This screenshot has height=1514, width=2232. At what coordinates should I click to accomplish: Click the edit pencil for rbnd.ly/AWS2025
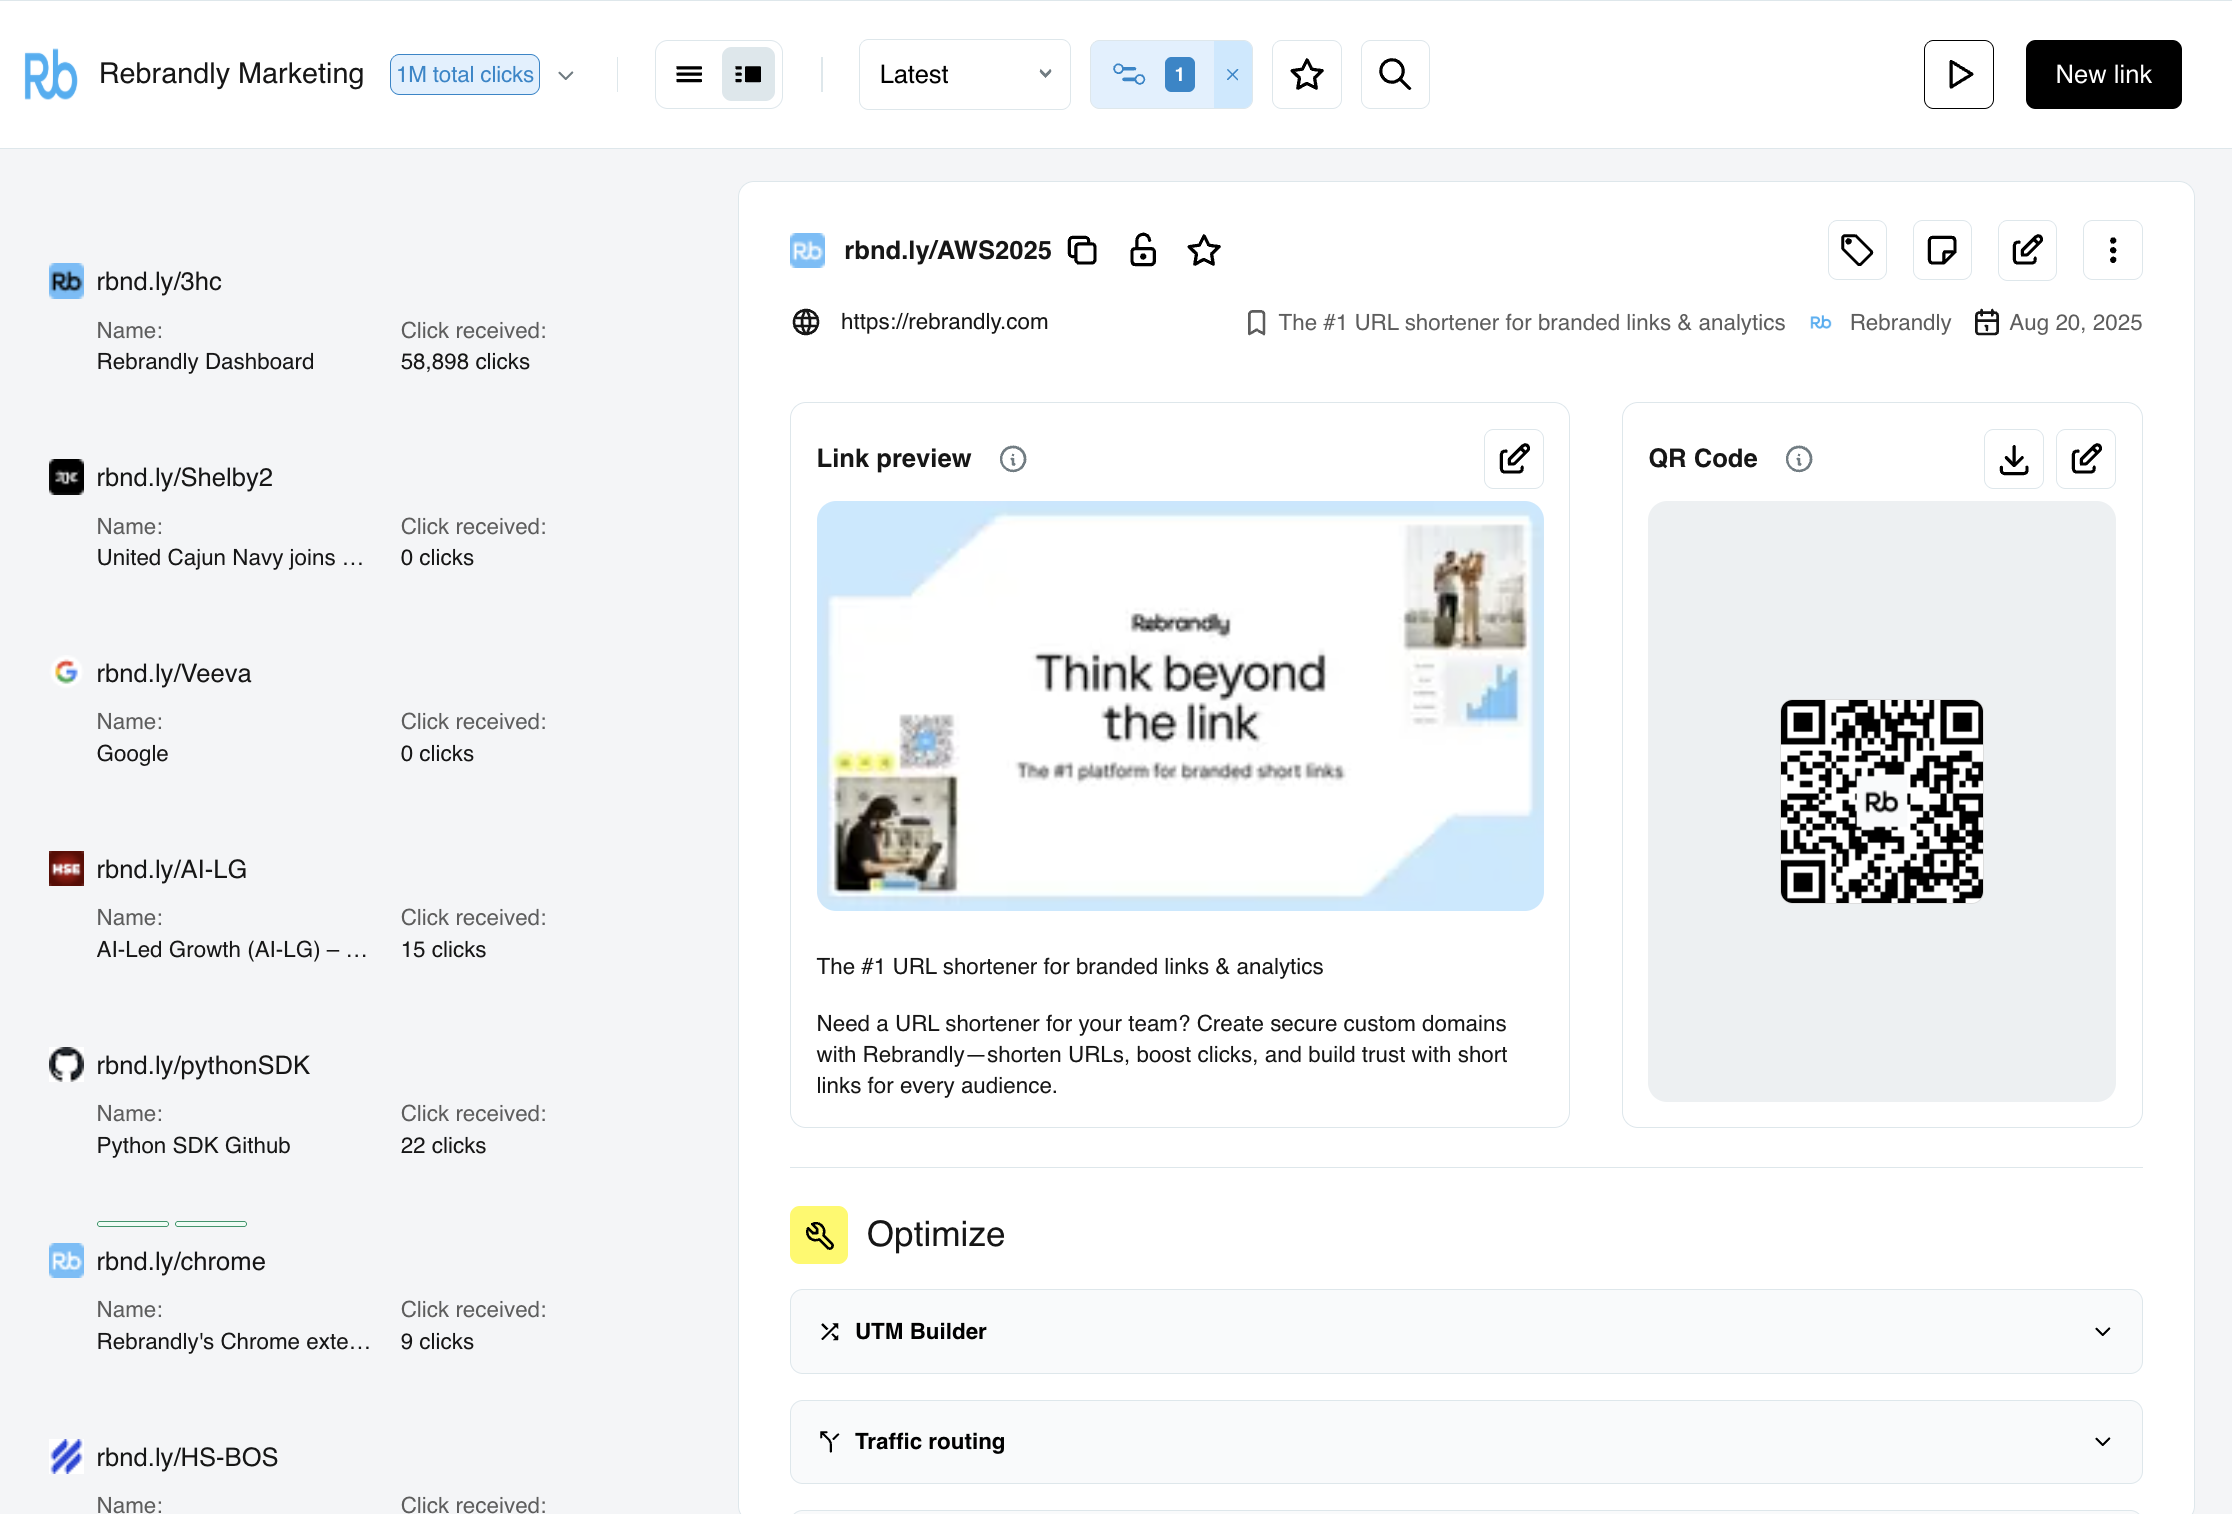2027,250
